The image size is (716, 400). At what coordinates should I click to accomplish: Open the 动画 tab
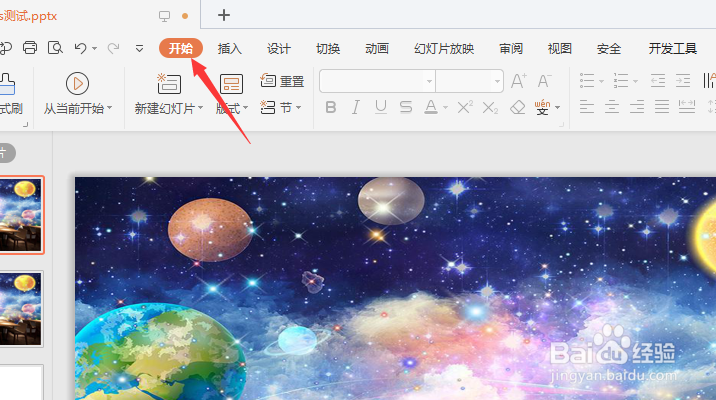(x=377, y=48)
